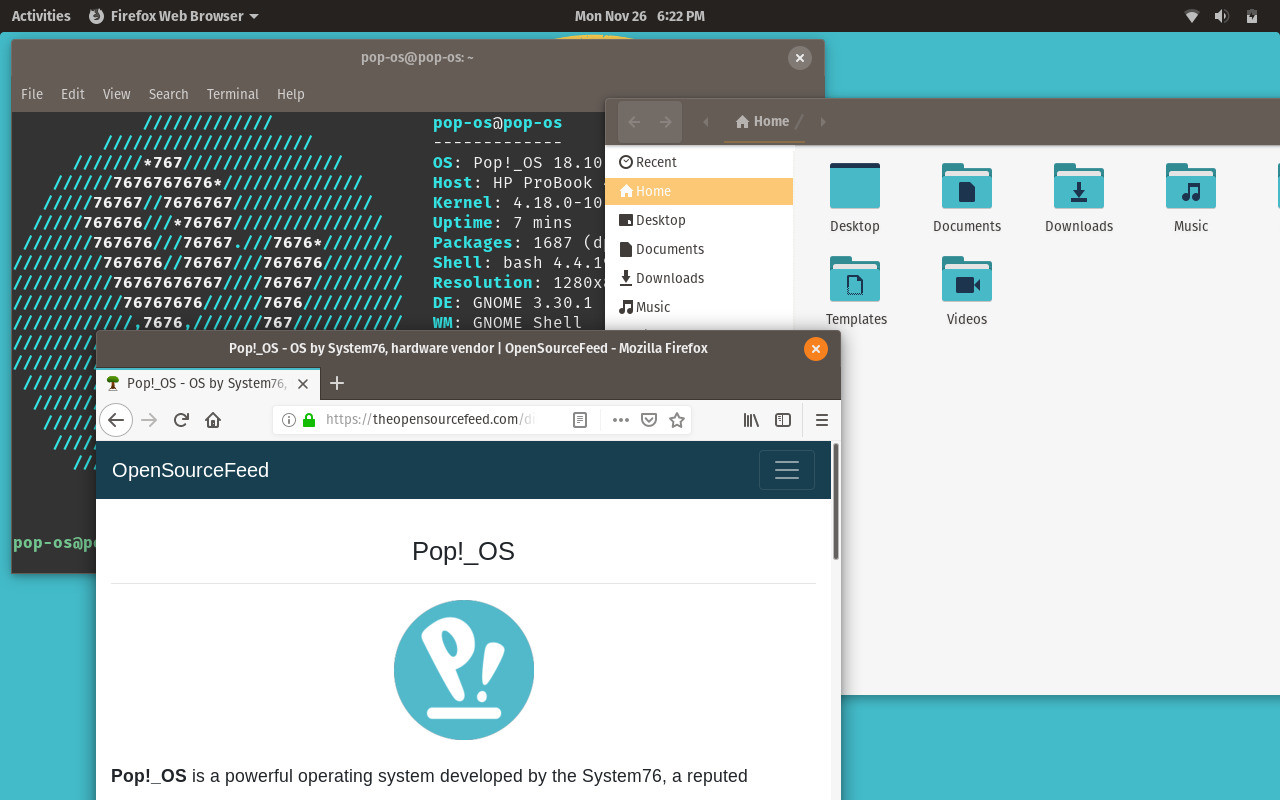Bookmark this page with the star icon
Screen dimensions: 1280x800
(677, 420)
